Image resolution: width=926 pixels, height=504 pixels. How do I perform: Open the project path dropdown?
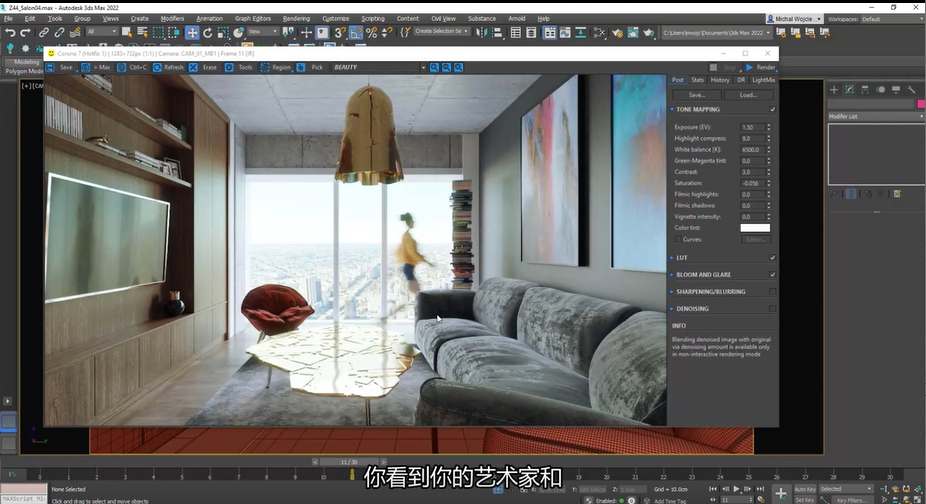(x=716, y=33)
